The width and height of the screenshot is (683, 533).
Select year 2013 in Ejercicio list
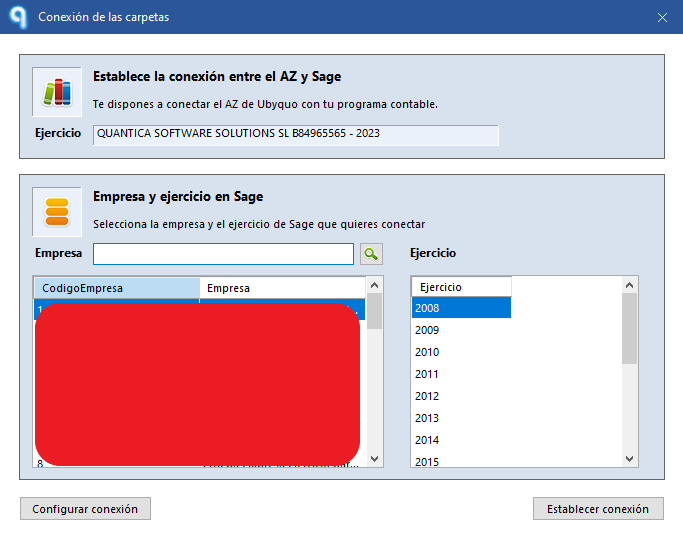coord(461,418)
